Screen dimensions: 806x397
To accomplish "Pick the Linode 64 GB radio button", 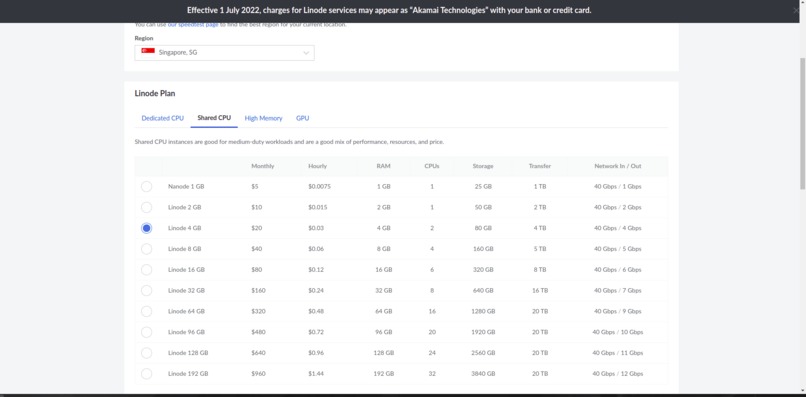I will (x=146, y=311).
